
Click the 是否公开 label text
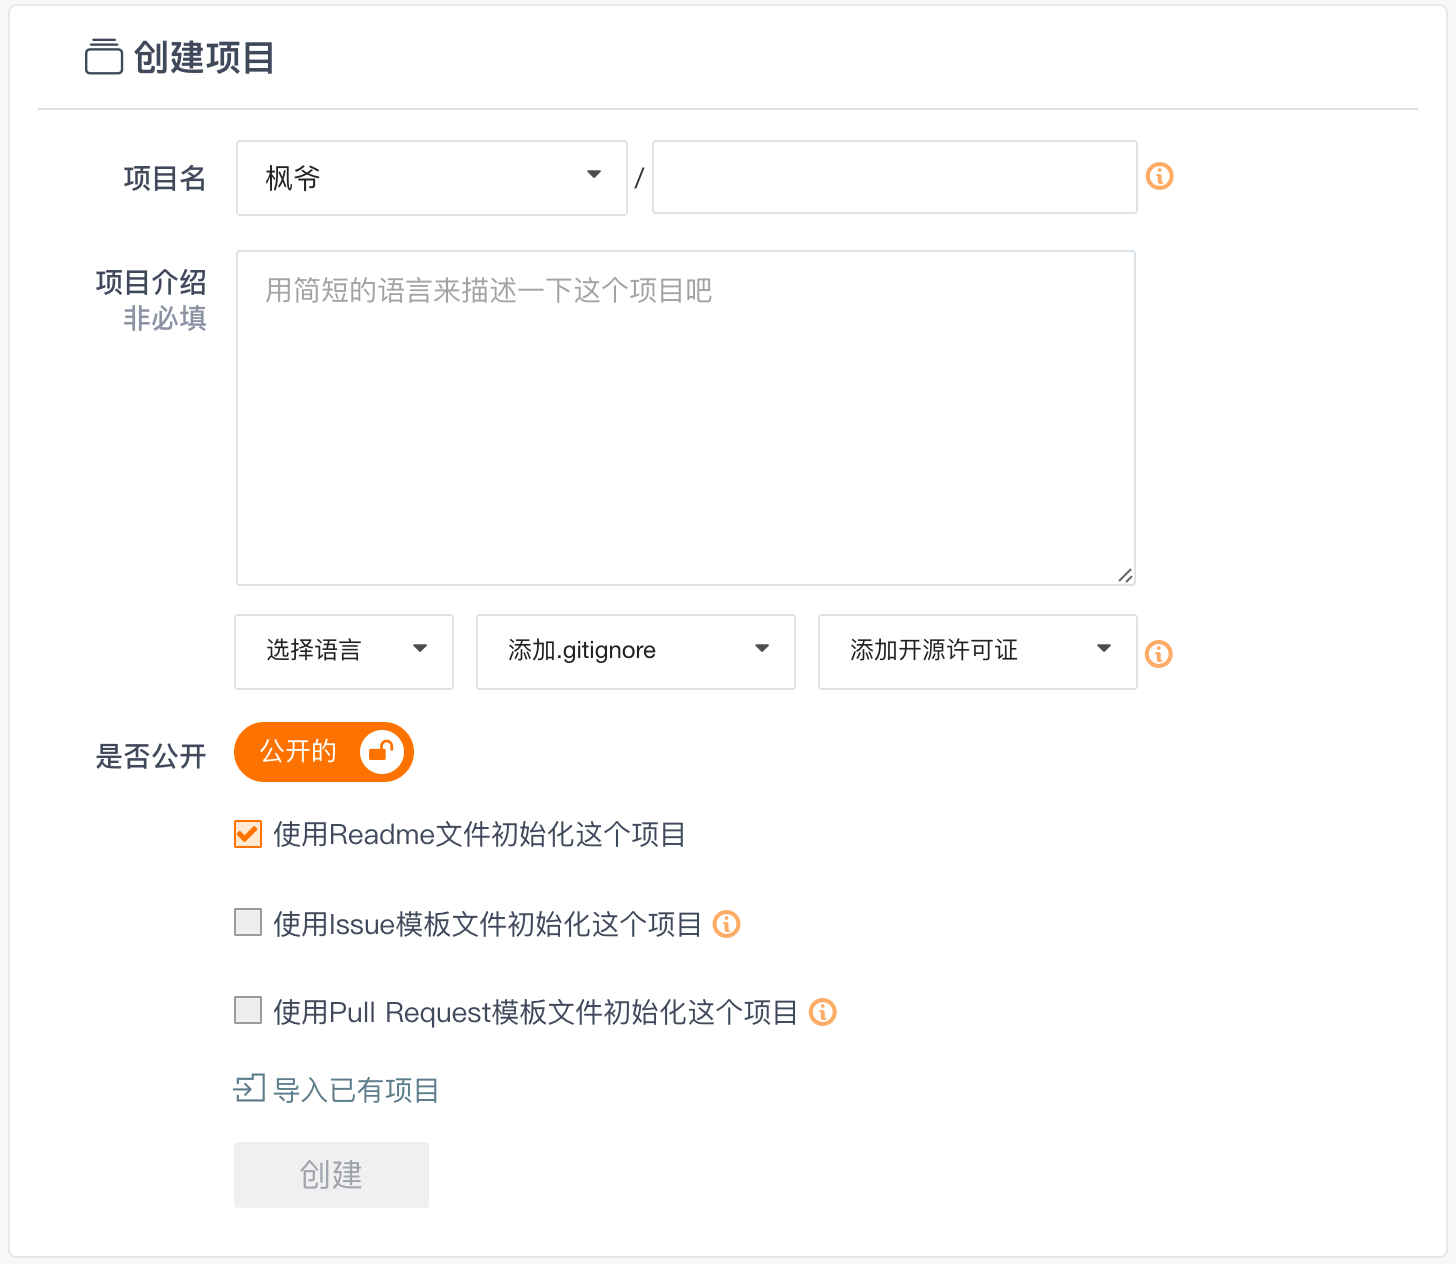tap(151, 756)
